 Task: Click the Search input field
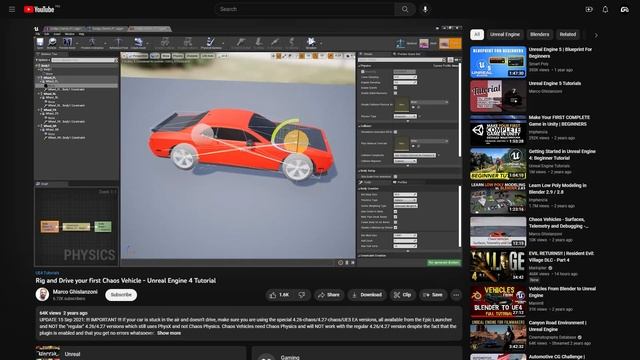(304, 9)
